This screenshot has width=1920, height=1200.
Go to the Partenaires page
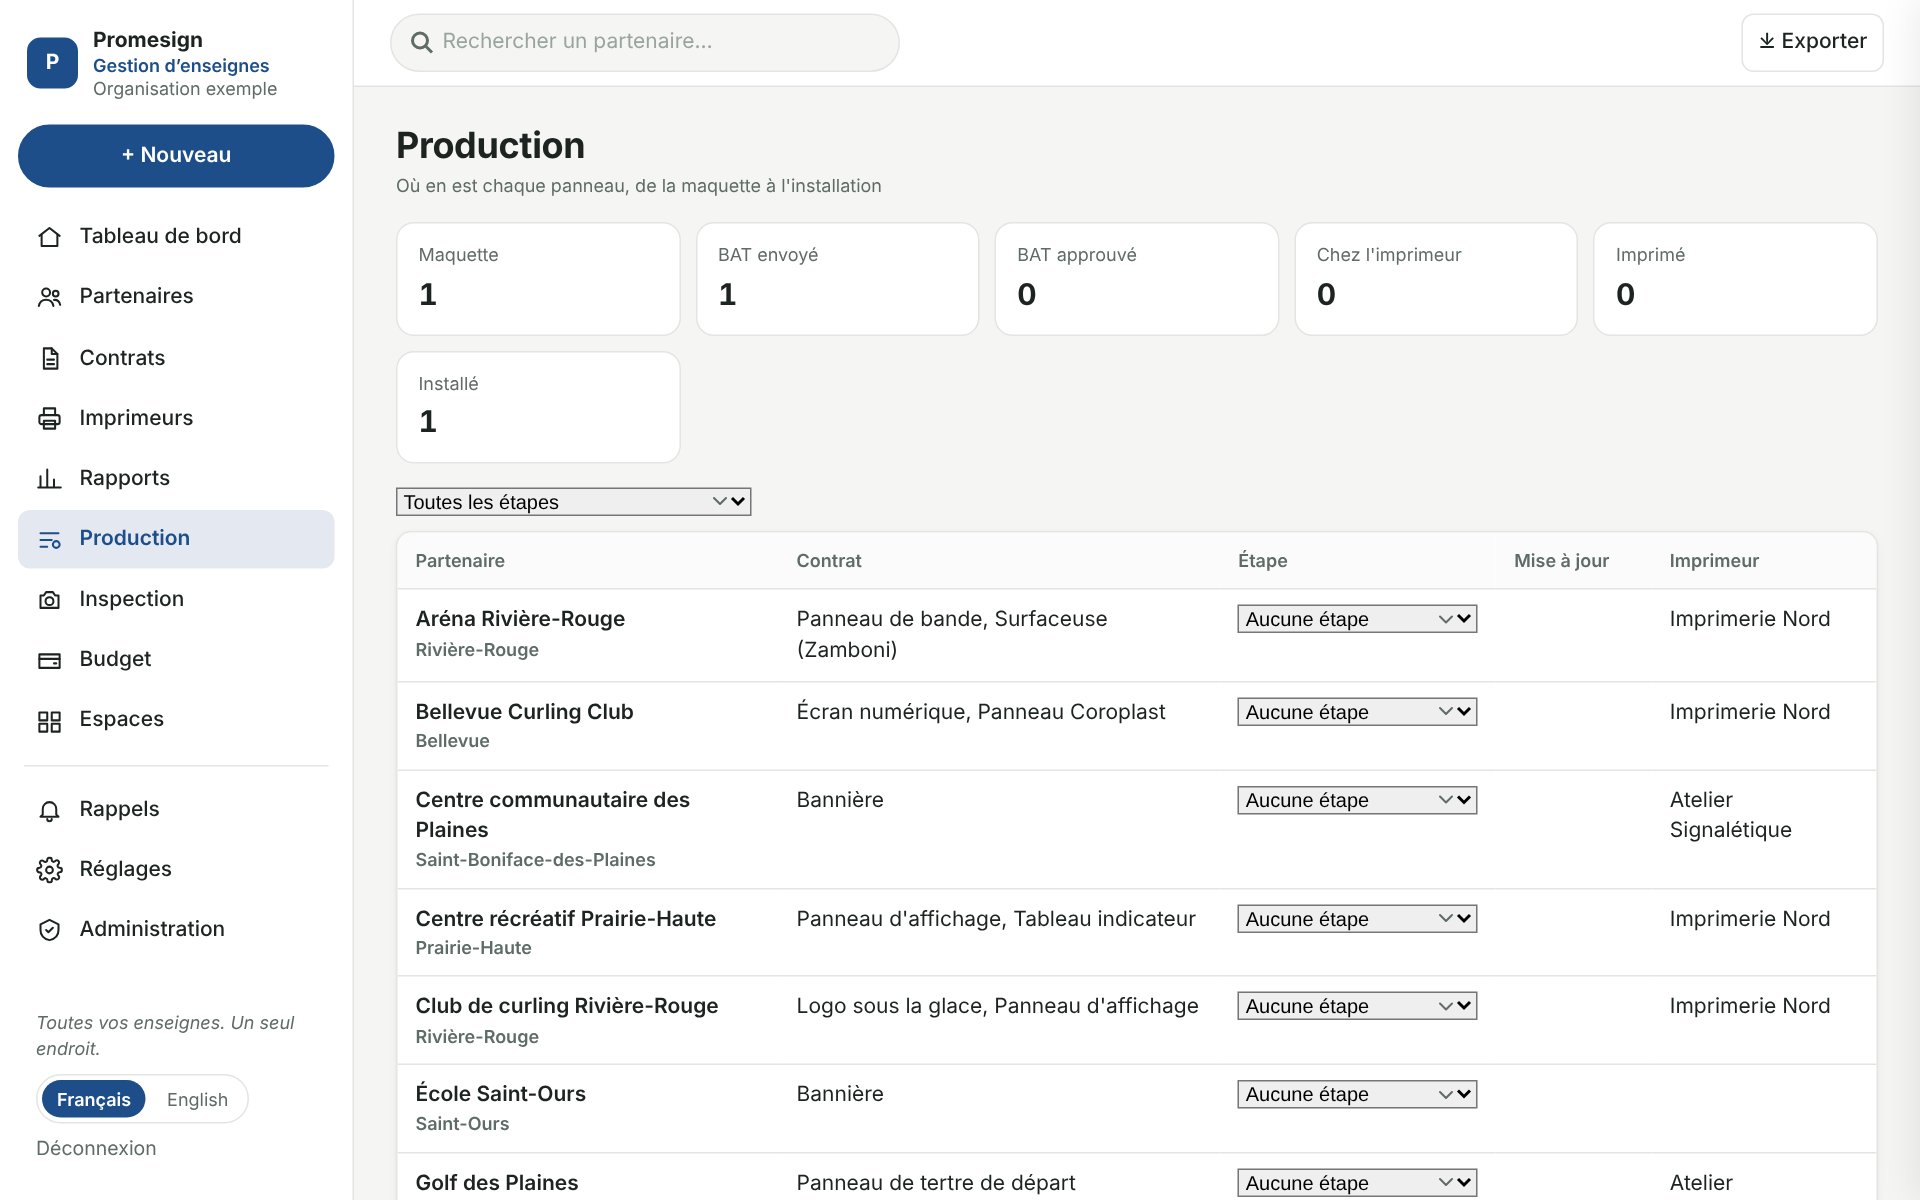[176, 297]
